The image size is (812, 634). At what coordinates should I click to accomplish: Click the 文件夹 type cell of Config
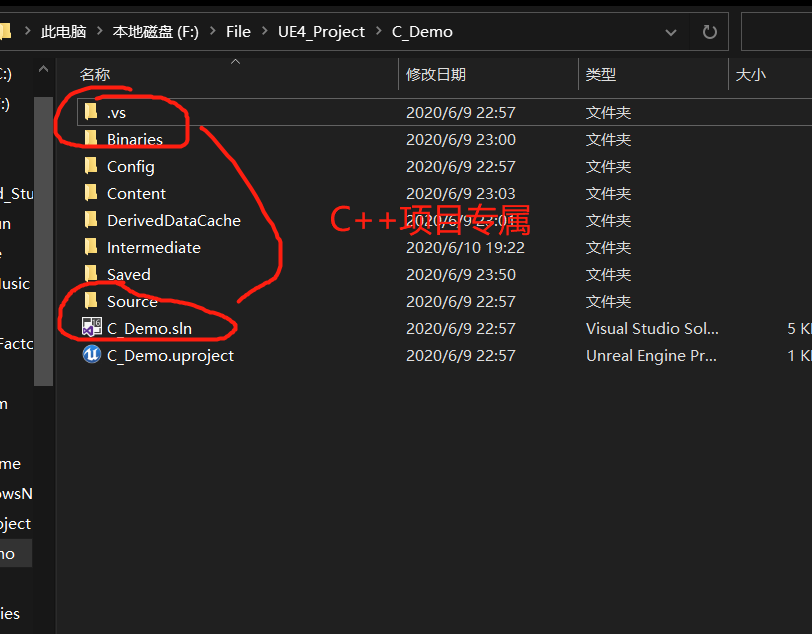pyautogui.click(x=608, y=167)
